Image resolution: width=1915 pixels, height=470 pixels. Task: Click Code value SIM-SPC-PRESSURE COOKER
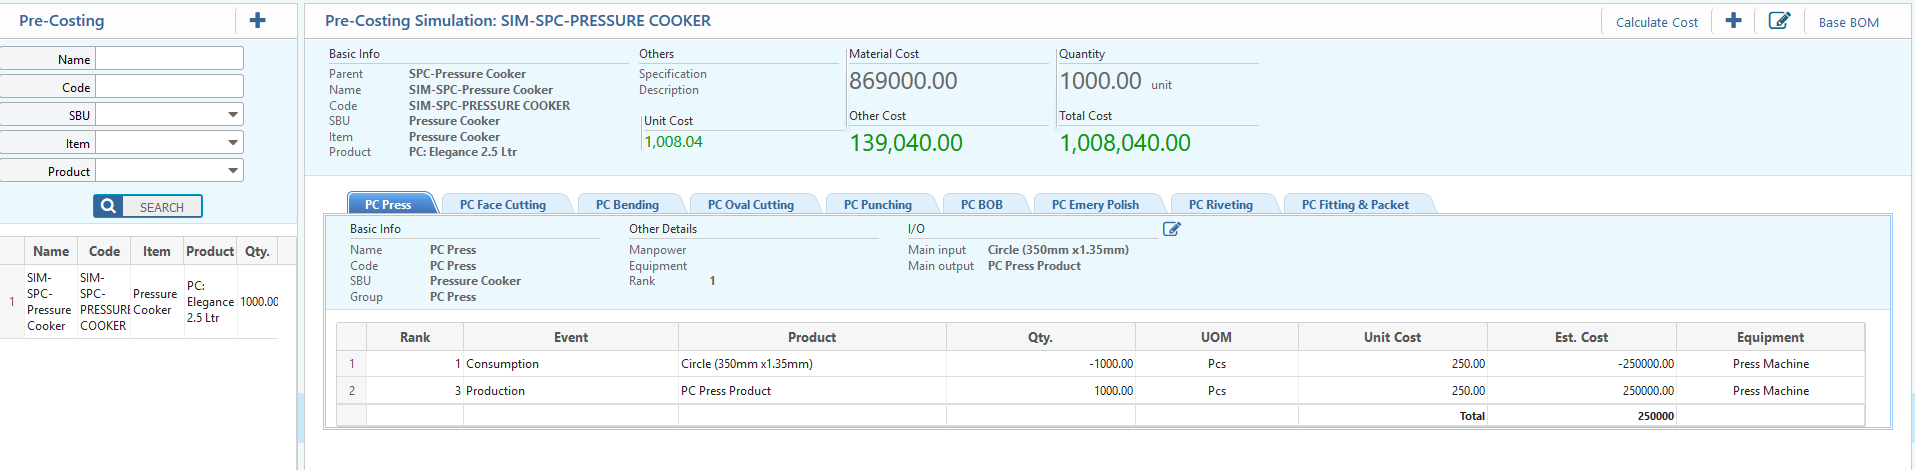(x=489, y=105)
